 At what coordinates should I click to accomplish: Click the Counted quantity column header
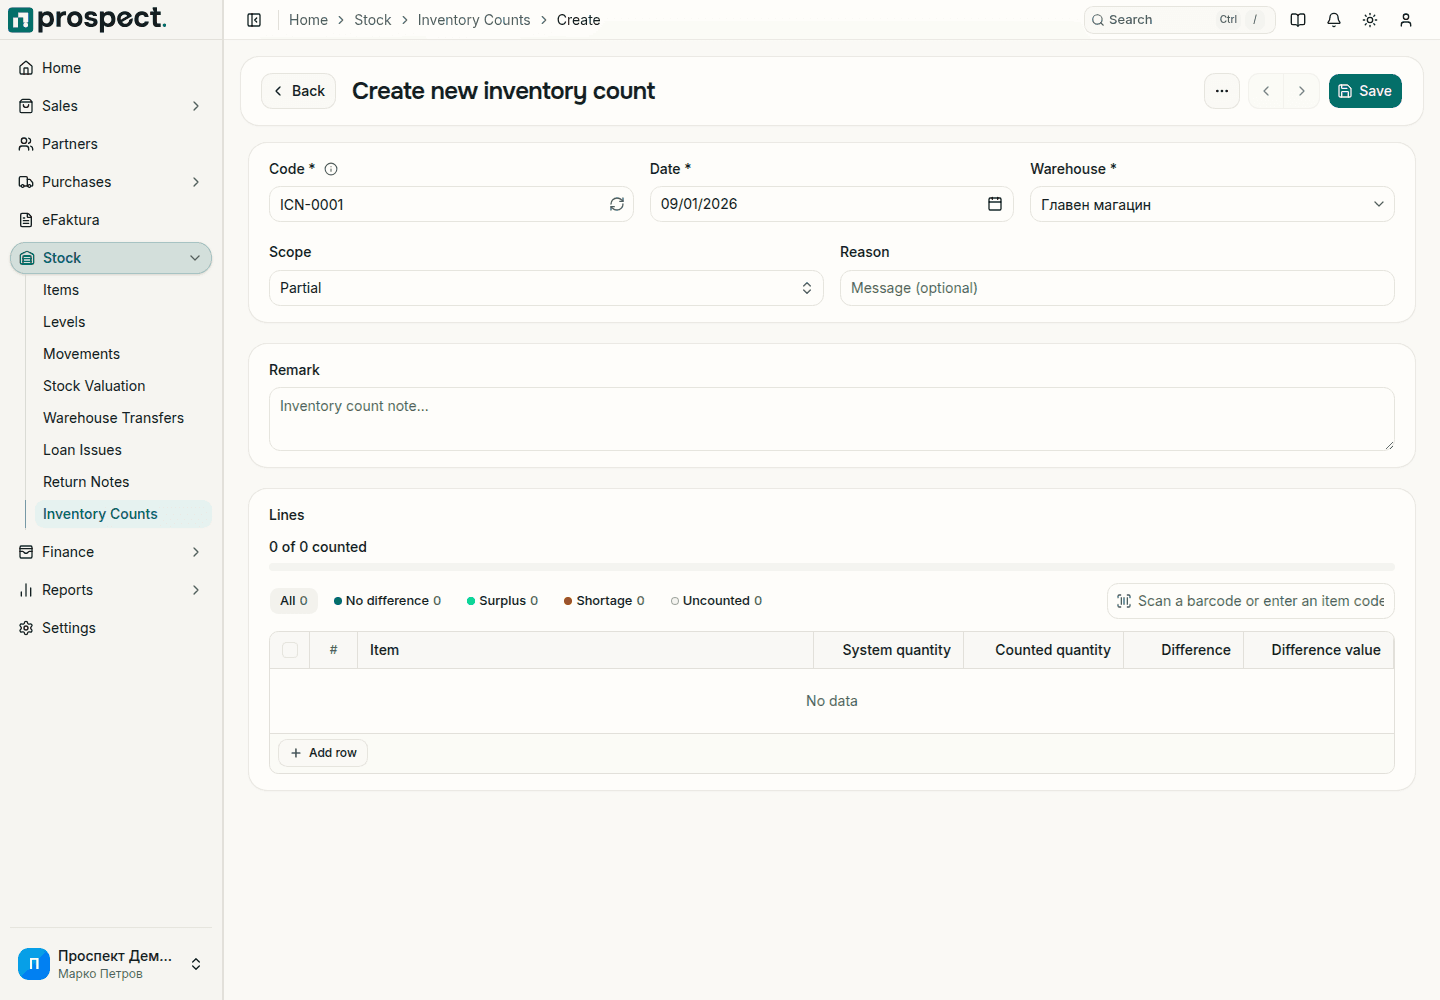1044,650
